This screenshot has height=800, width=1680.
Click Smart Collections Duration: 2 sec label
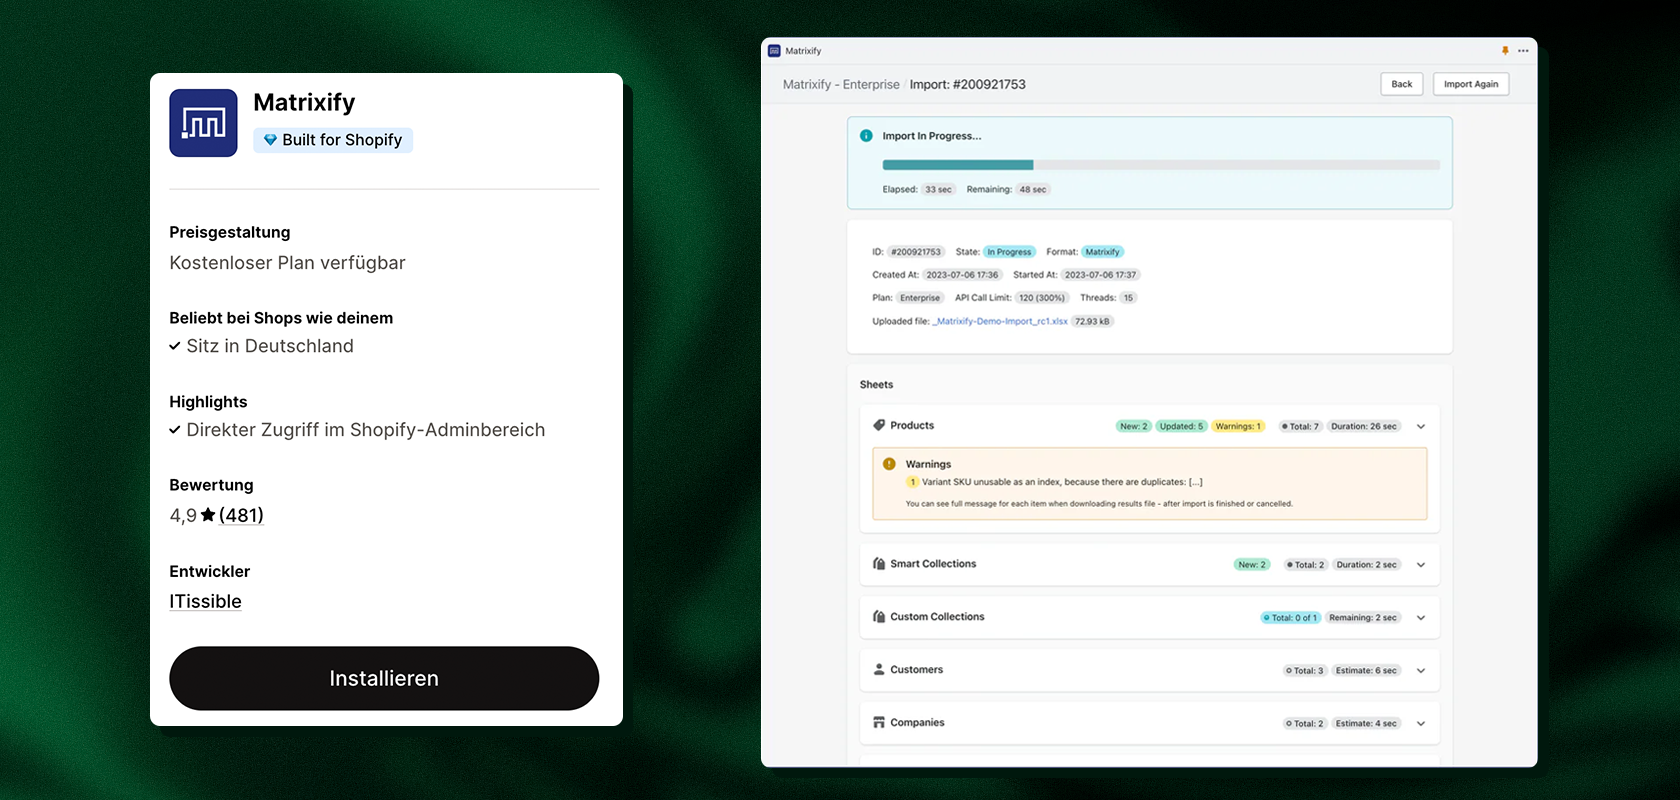(1367, 565)
